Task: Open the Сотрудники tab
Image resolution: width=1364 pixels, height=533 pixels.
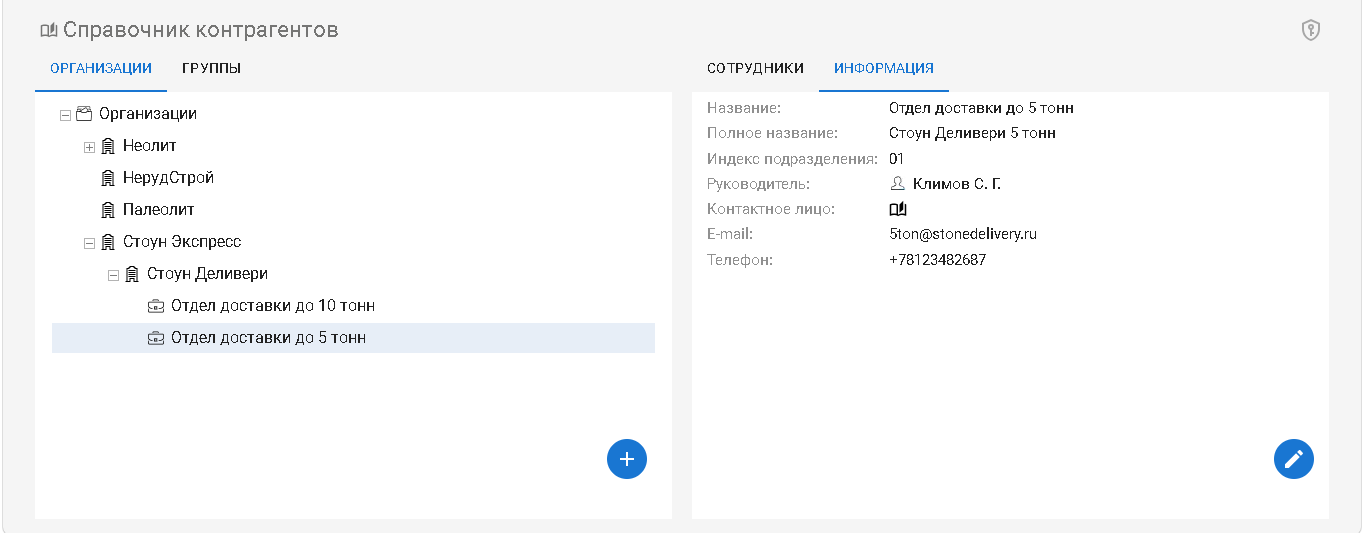Action: point(755,68)
